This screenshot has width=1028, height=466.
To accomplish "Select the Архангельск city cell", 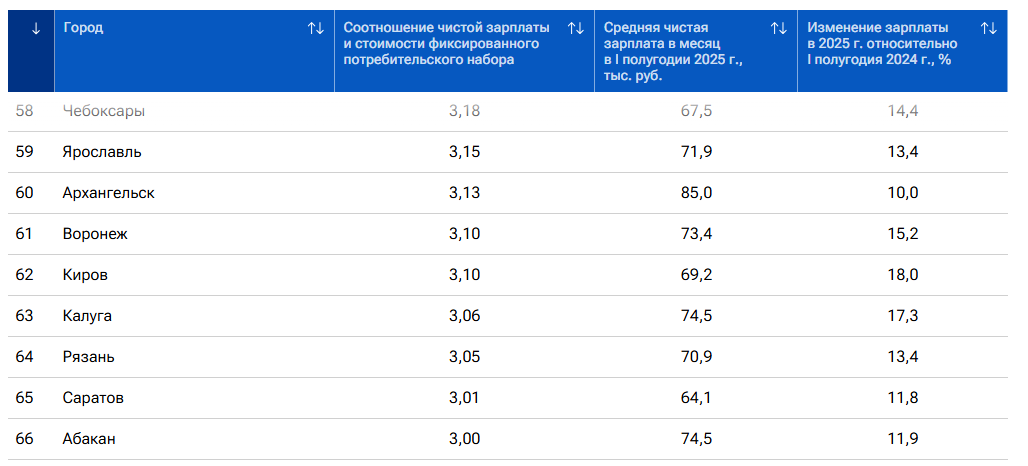I will point(108,193).
